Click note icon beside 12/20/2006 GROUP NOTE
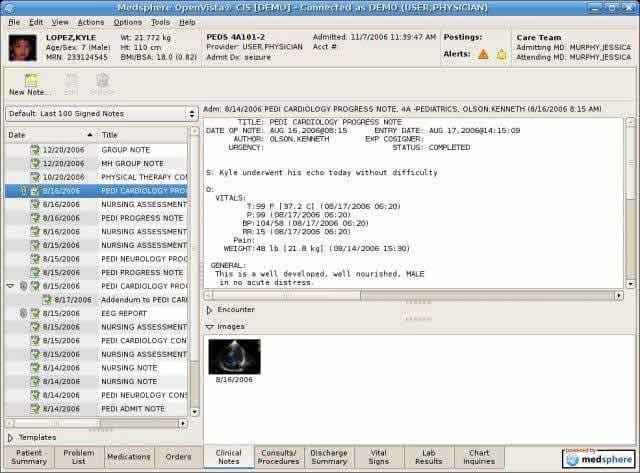 [35, 150]
